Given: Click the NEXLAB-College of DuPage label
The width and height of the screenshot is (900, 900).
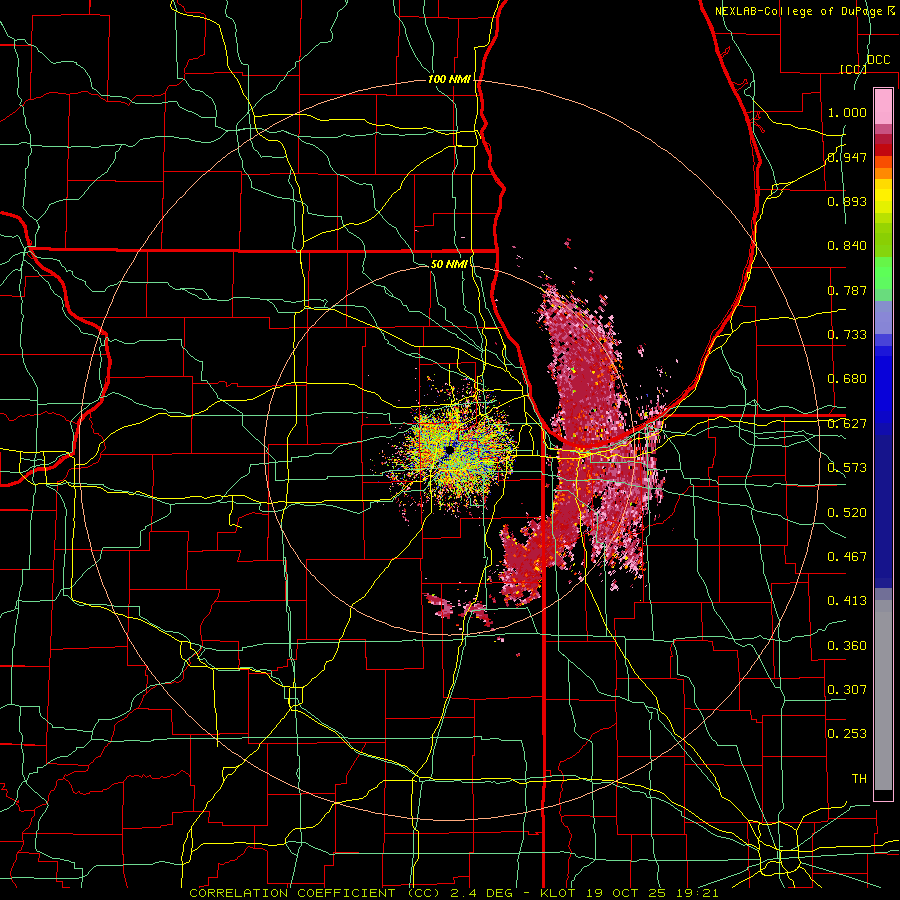Looking at the screenshot, I should 799,11.
